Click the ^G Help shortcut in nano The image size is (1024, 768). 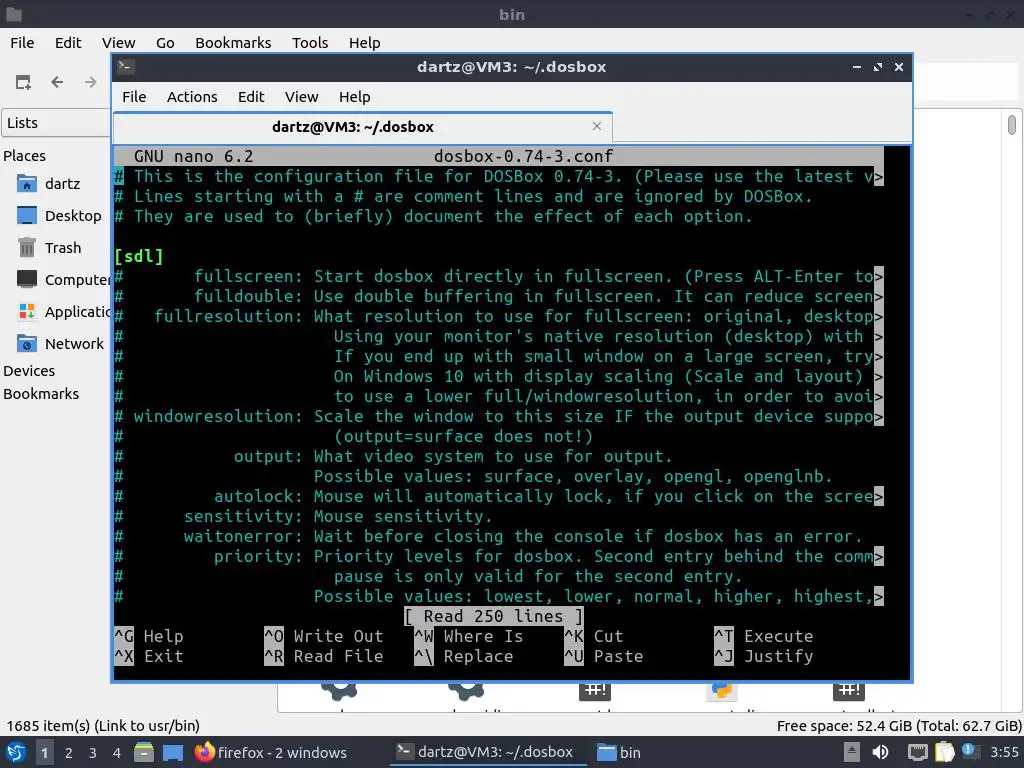(x=149, y=636)
